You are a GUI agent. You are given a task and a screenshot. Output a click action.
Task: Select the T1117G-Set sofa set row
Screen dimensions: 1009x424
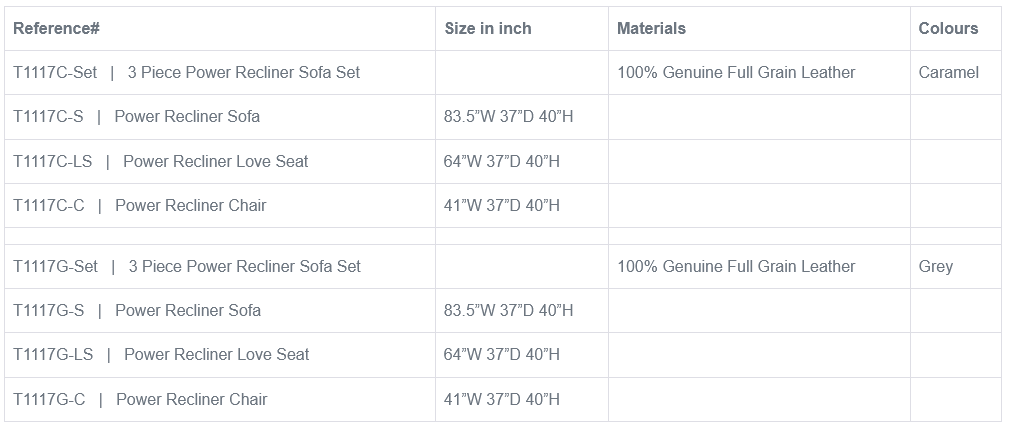click(x=187, y=267)
